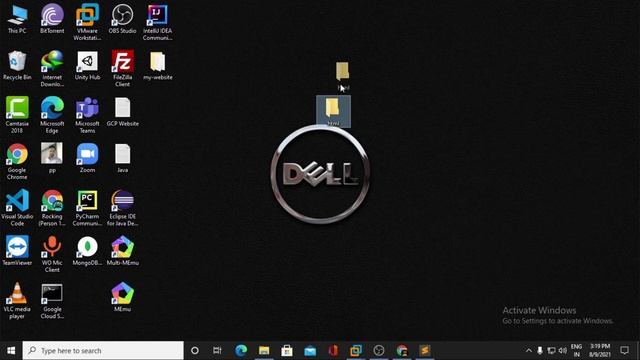
Task: Open This PC on the desktop
Action: 17,19
